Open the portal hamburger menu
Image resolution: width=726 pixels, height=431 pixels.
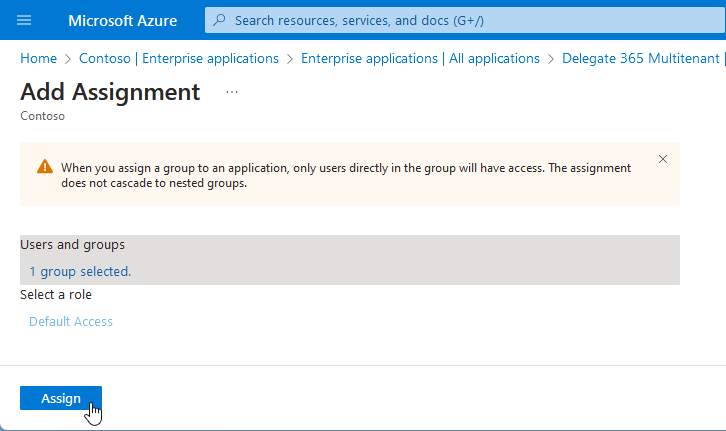point(25,20)
